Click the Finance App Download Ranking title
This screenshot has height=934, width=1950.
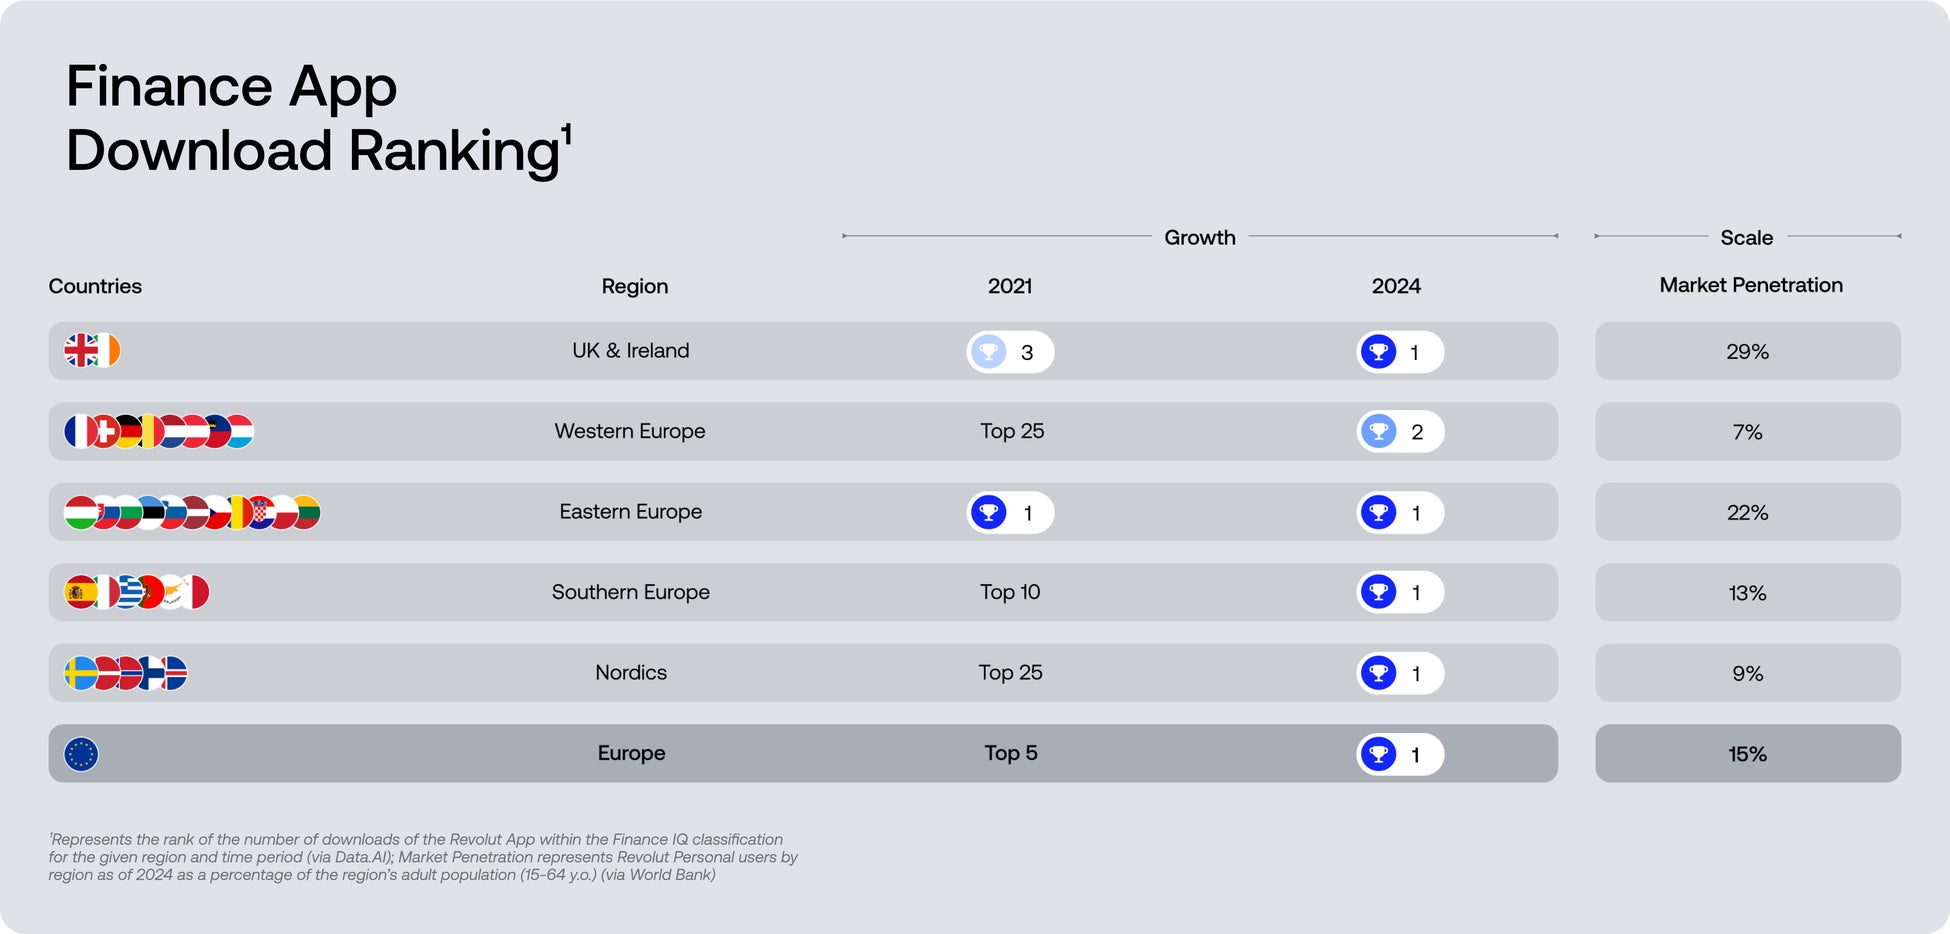click(317, 118)
